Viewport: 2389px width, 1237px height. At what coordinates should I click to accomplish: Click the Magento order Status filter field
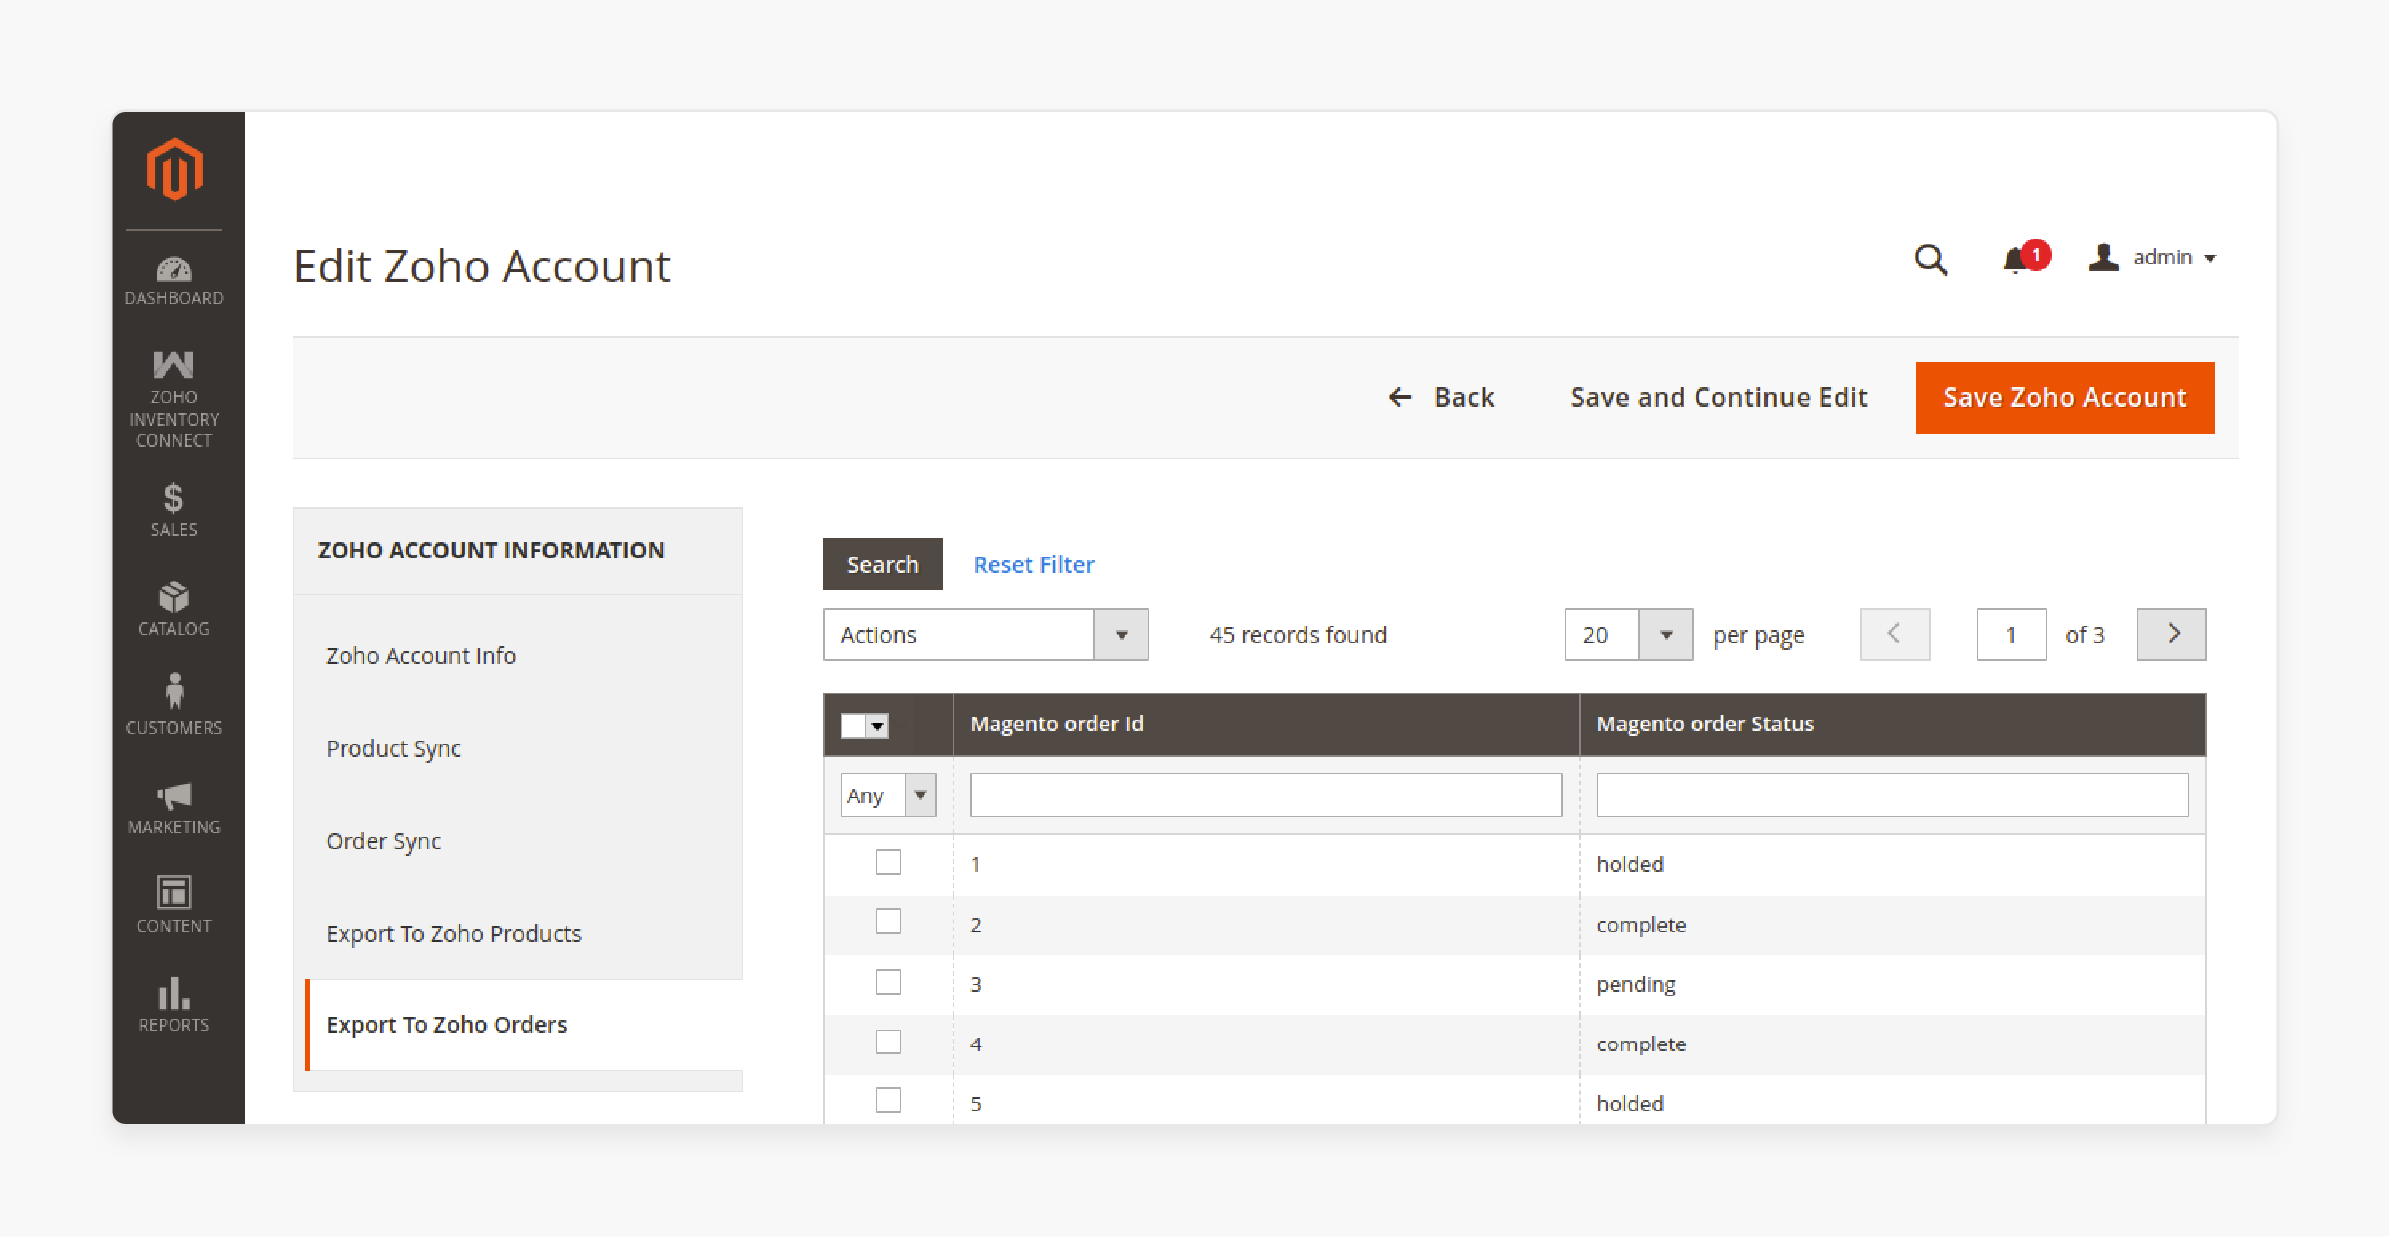[x=1892, y=795]
